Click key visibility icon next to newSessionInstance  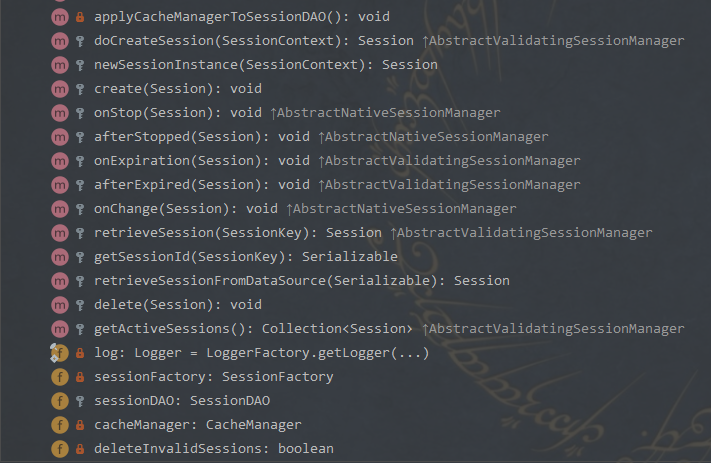[80, 65]
